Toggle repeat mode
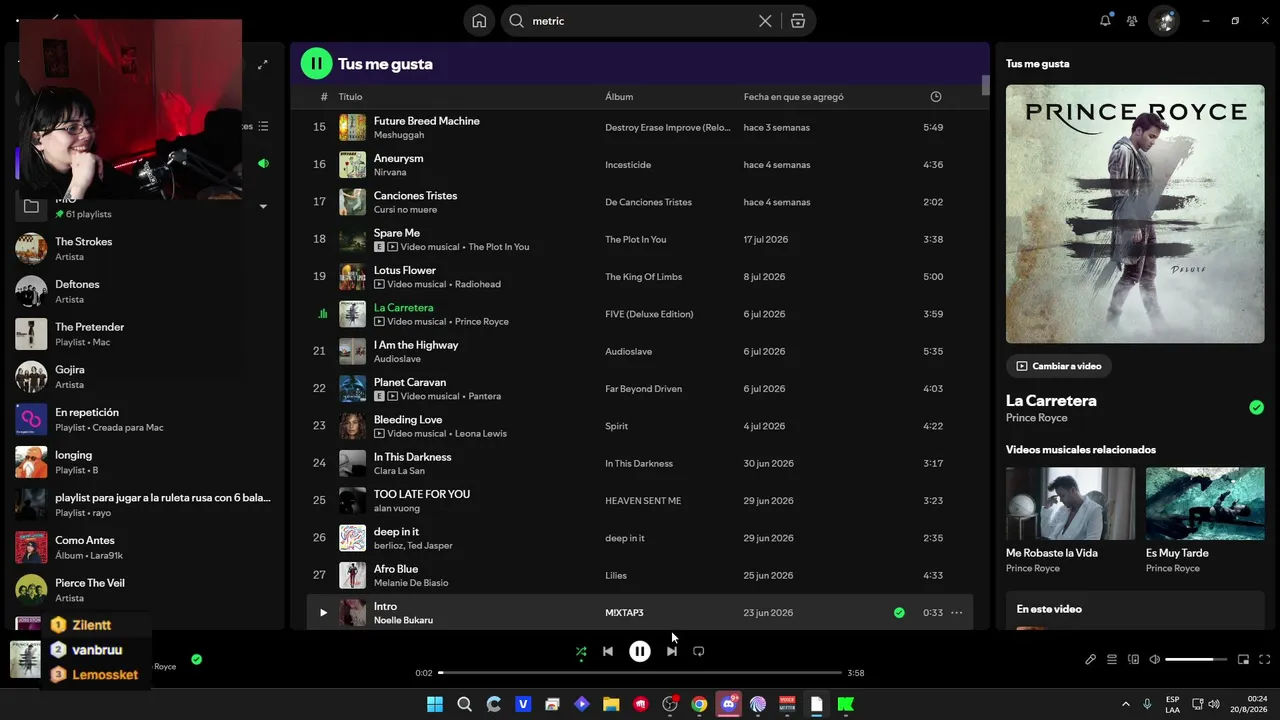This screenshot has width=1280, height=720. click(699, 652)
